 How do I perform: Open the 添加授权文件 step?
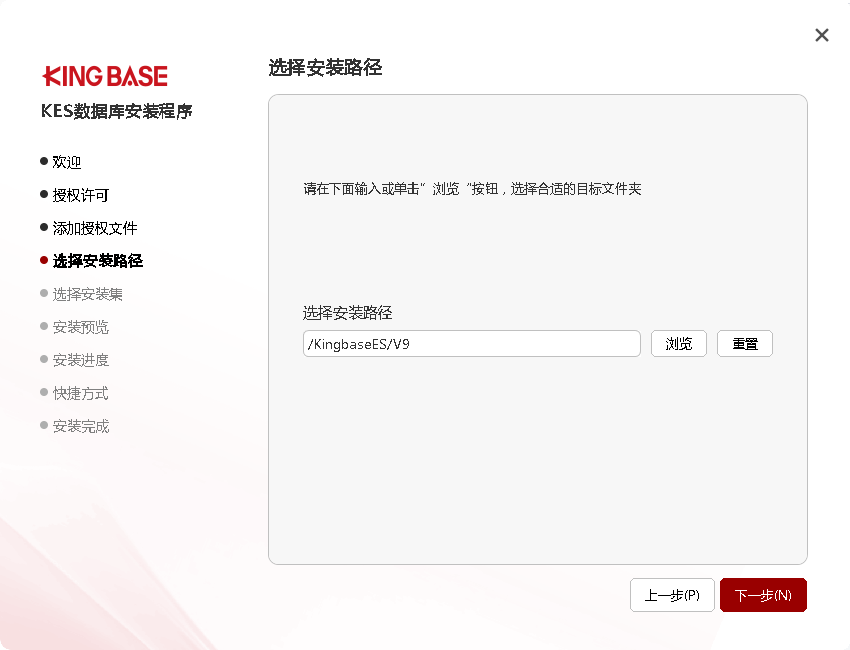95,228
